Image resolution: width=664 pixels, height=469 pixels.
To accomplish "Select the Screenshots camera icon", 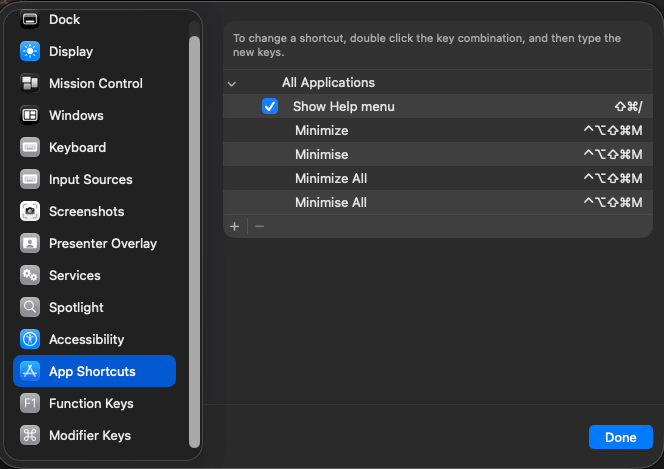I will pos(30,211).
